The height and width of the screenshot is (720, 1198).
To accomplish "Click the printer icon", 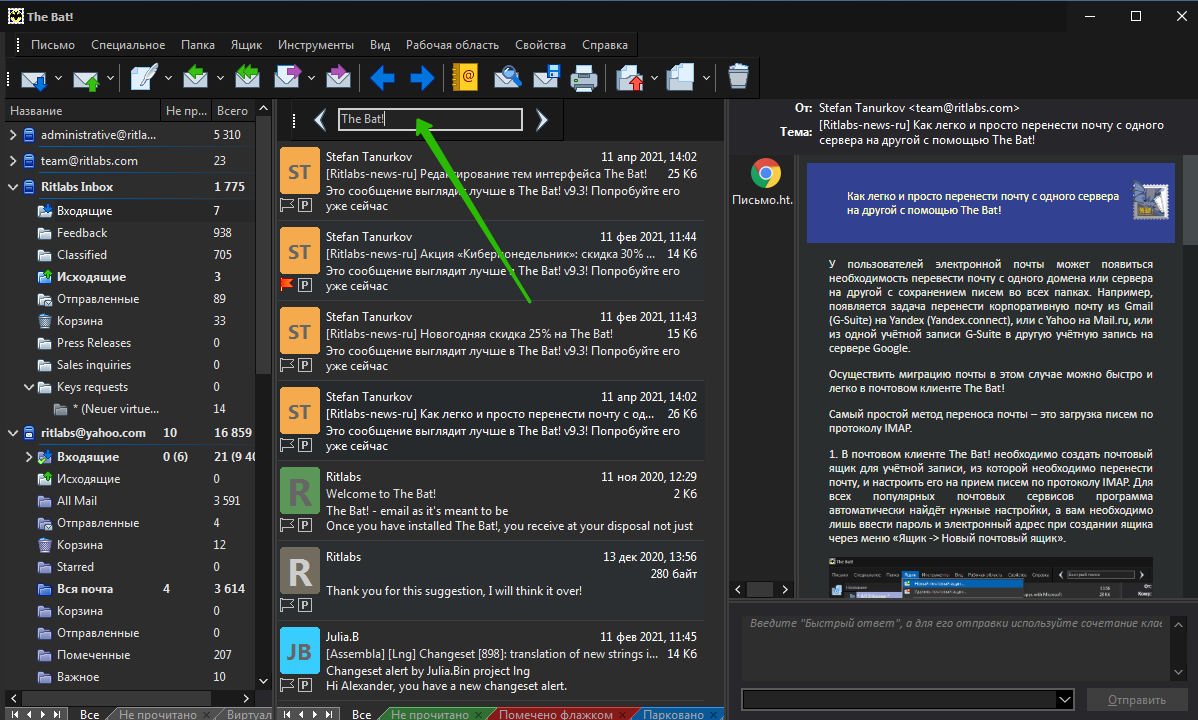I will (x=584, y=78).
